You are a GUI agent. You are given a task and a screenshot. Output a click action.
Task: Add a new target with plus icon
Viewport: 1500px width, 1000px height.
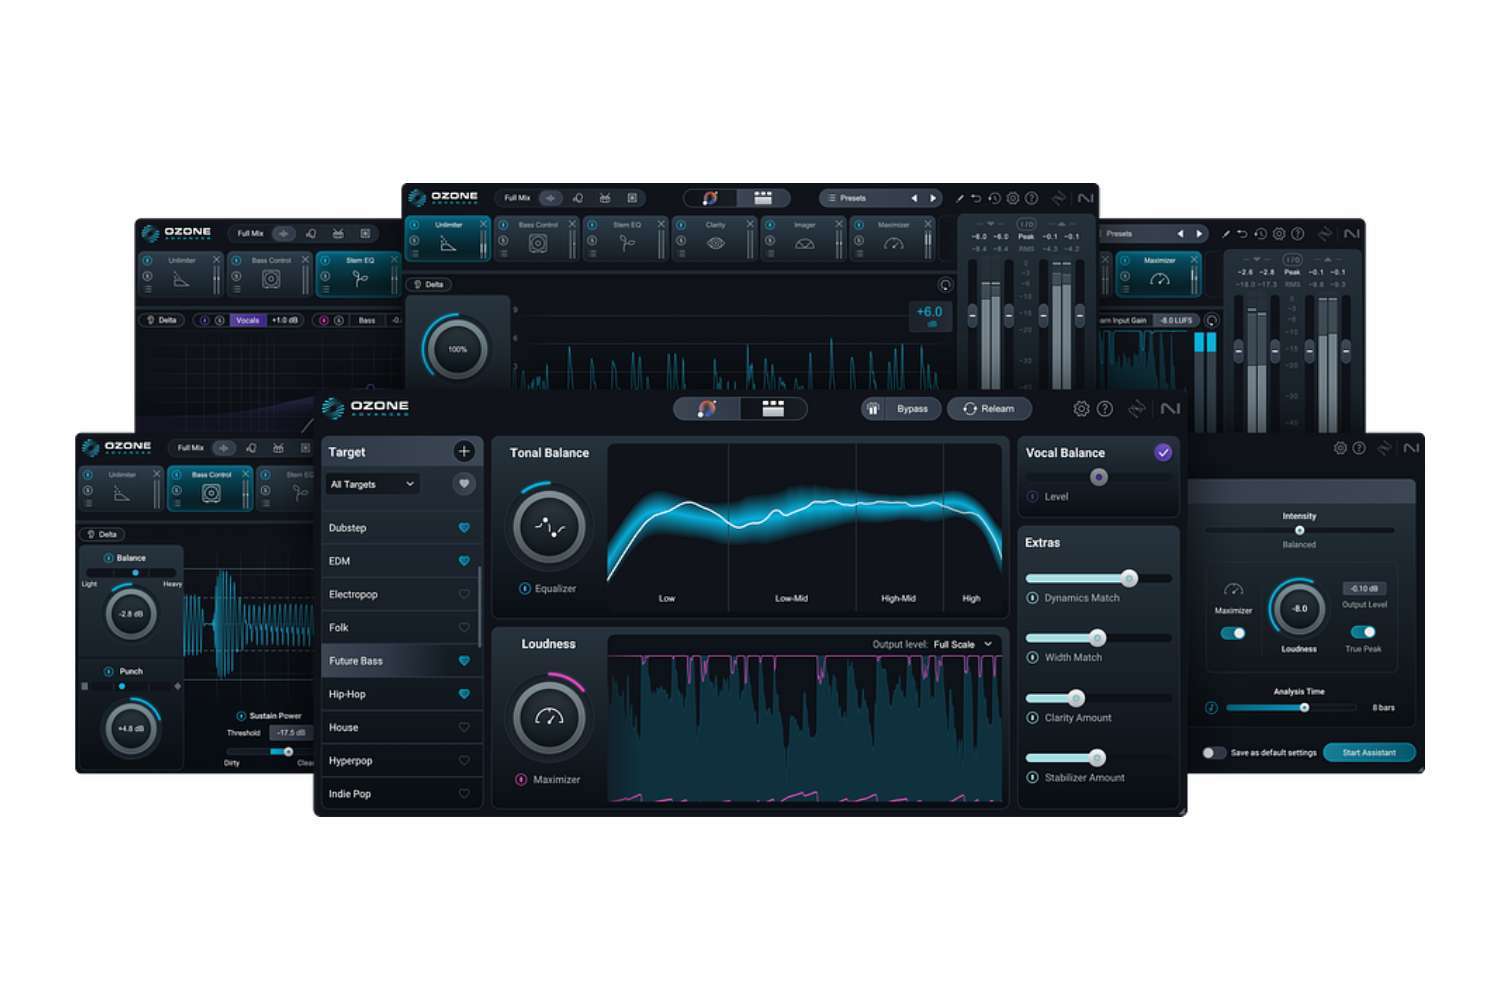coord(464,451)
